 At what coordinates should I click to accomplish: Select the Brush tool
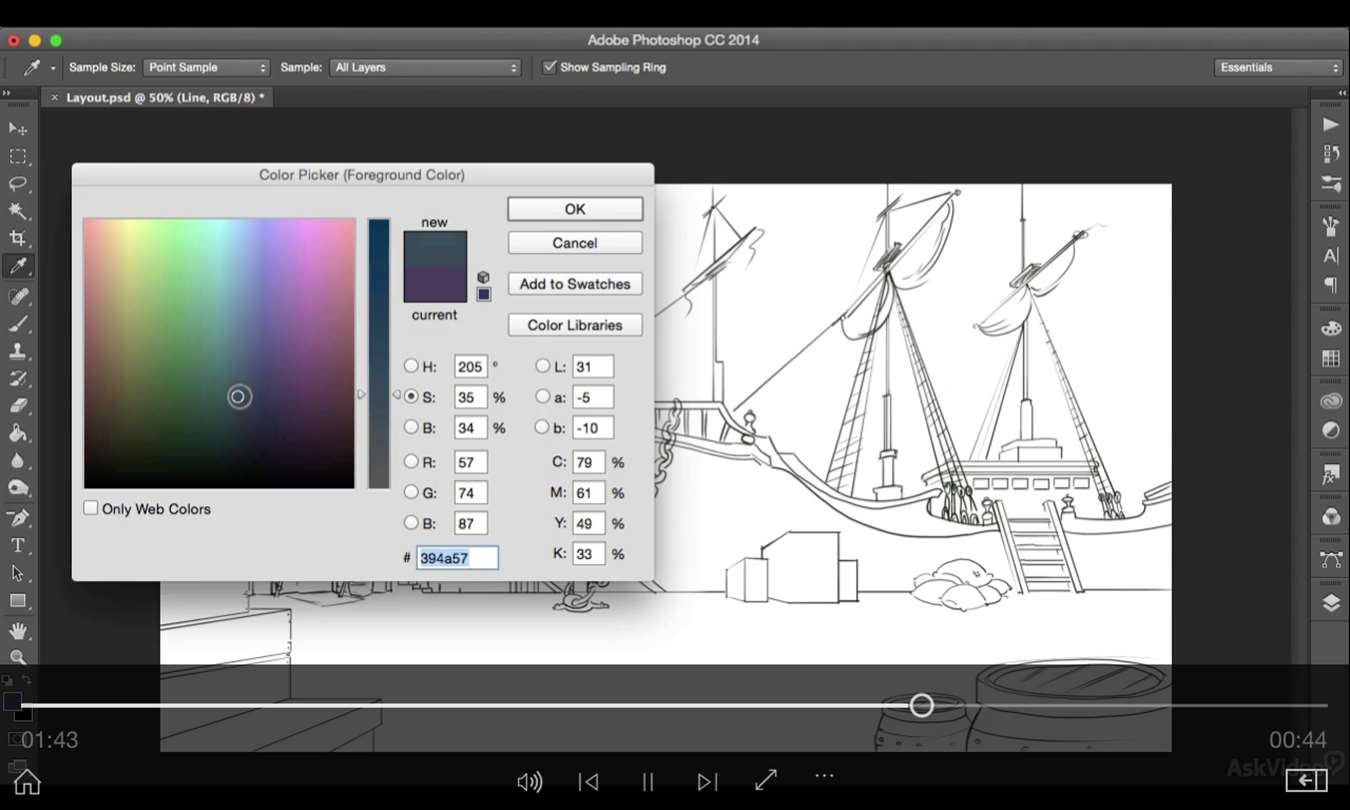click(x=18, y=324)
